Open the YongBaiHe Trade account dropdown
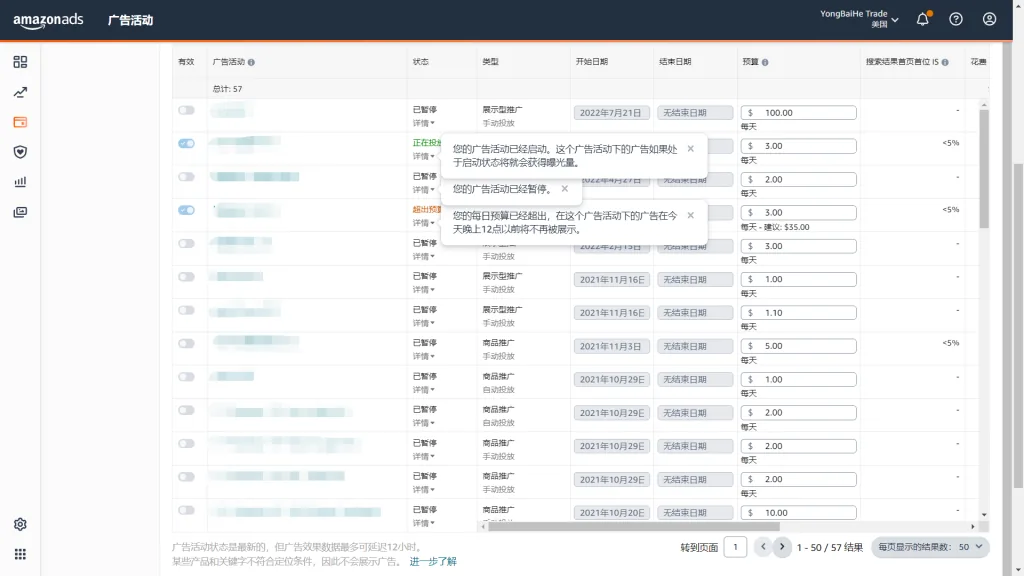This screenshot has height=576, width=1024. coord(859,19)
